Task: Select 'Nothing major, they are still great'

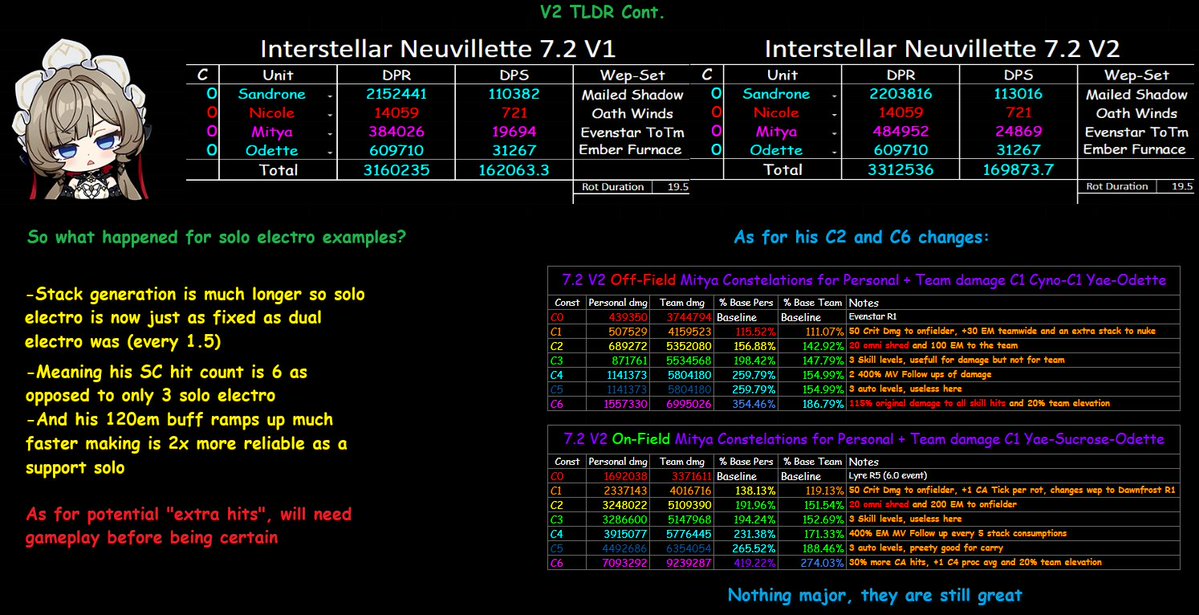Action: 874,594
